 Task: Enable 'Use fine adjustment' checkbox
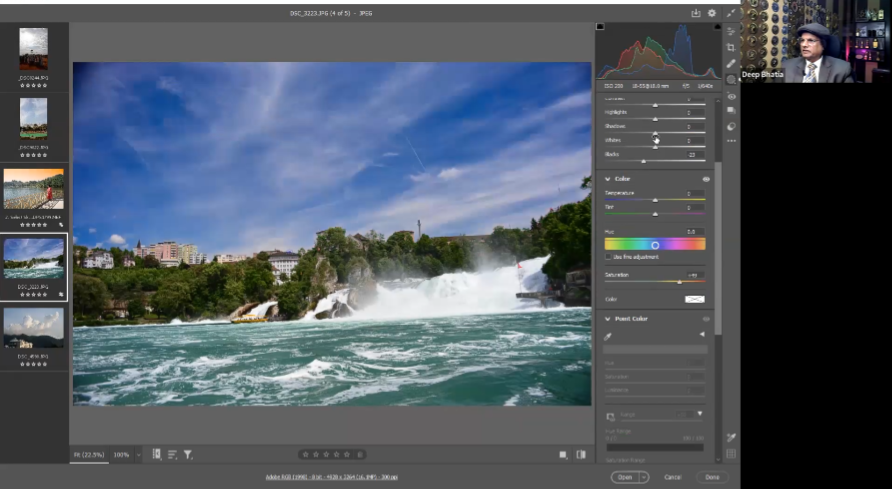point(609,257)
